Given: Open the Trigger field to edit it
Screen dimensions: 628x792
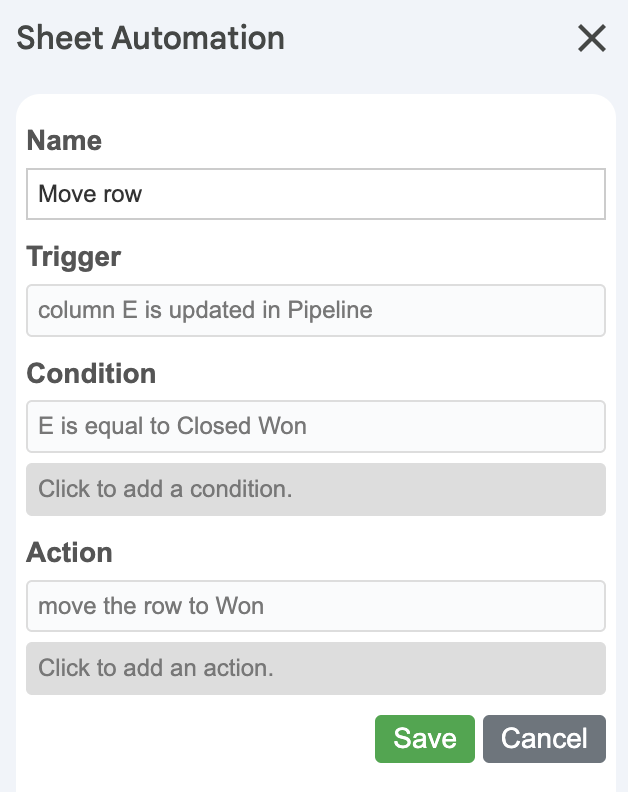Looking at the screenshot, I should [316, 310].
